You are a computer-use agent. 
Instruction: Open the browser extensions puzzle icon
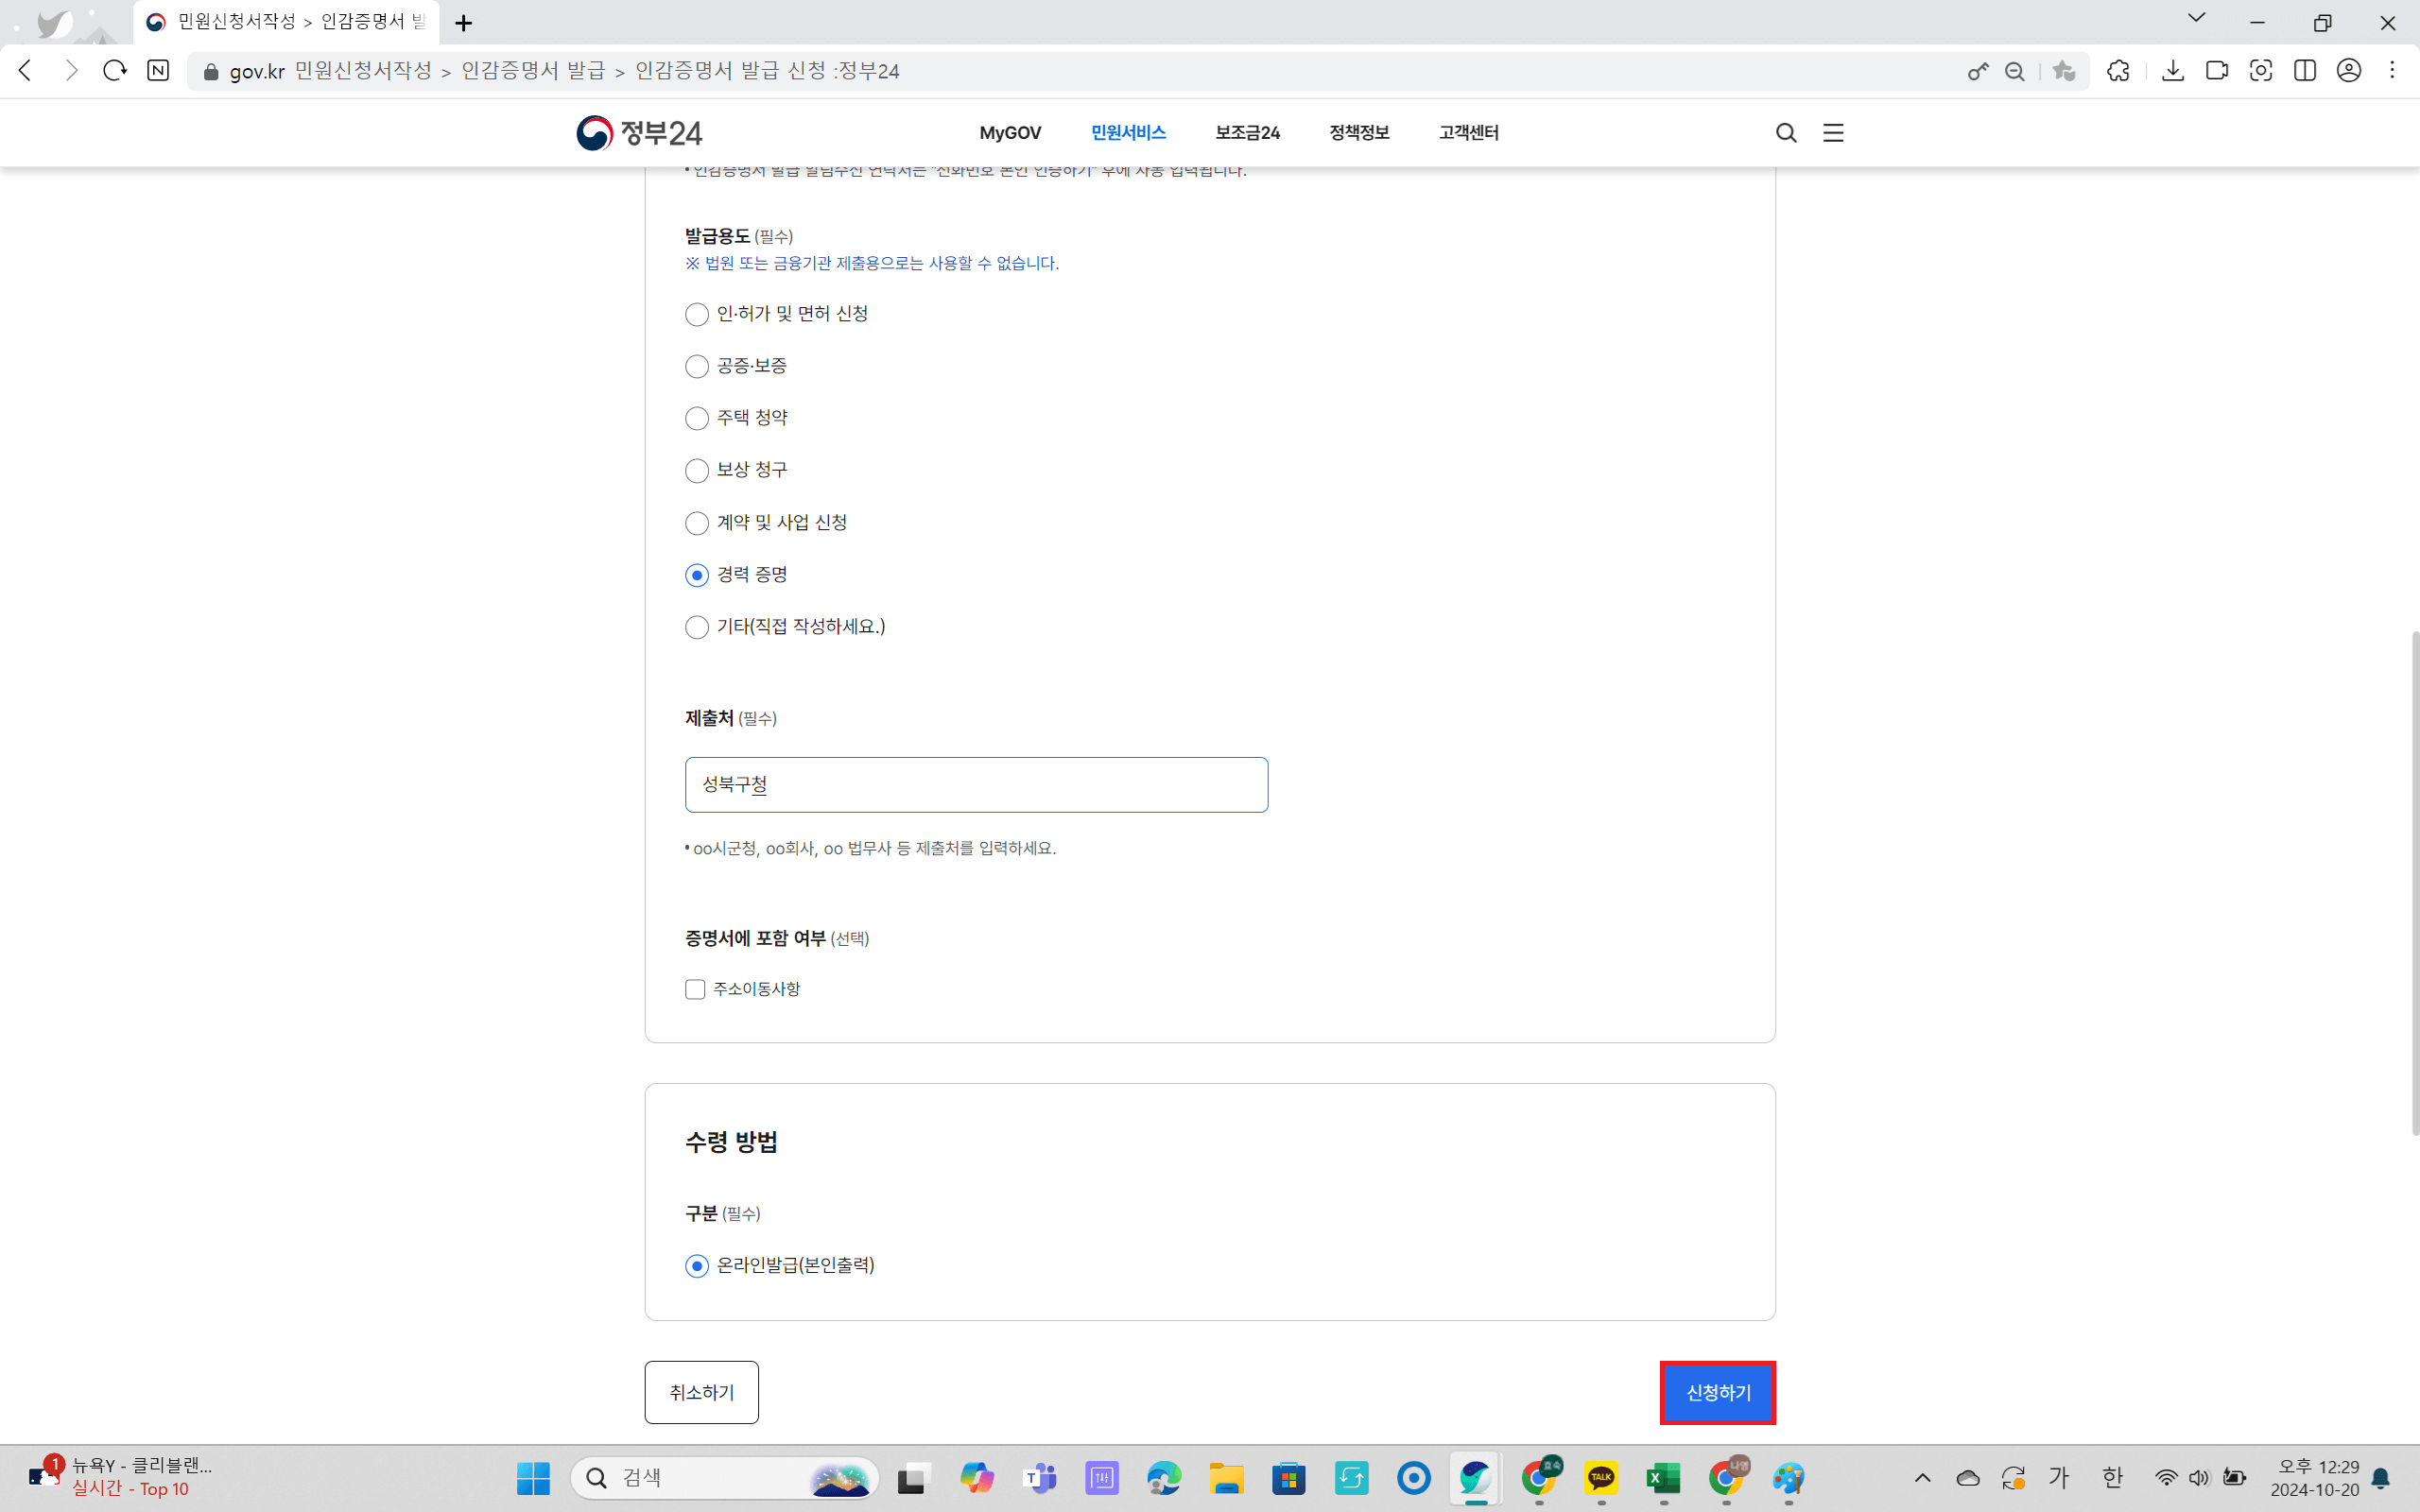[2118, 71]
